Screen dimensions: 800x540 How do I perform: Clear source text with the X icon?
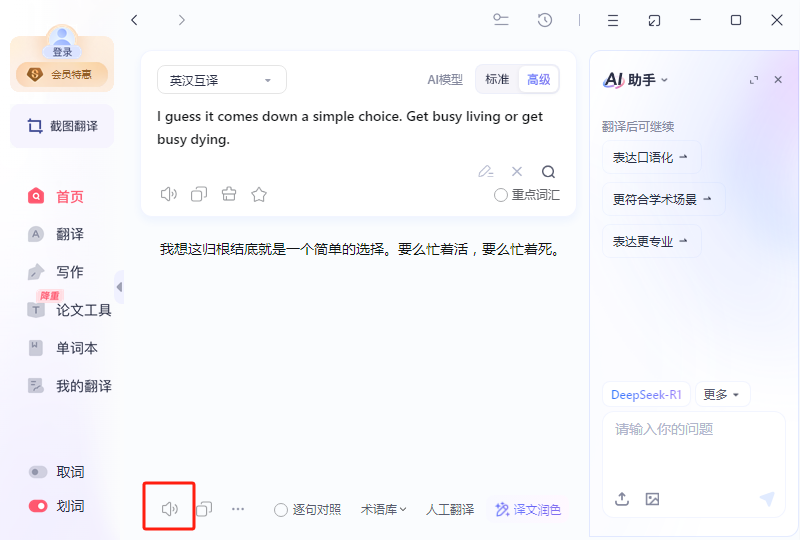[x=517, y=171]
